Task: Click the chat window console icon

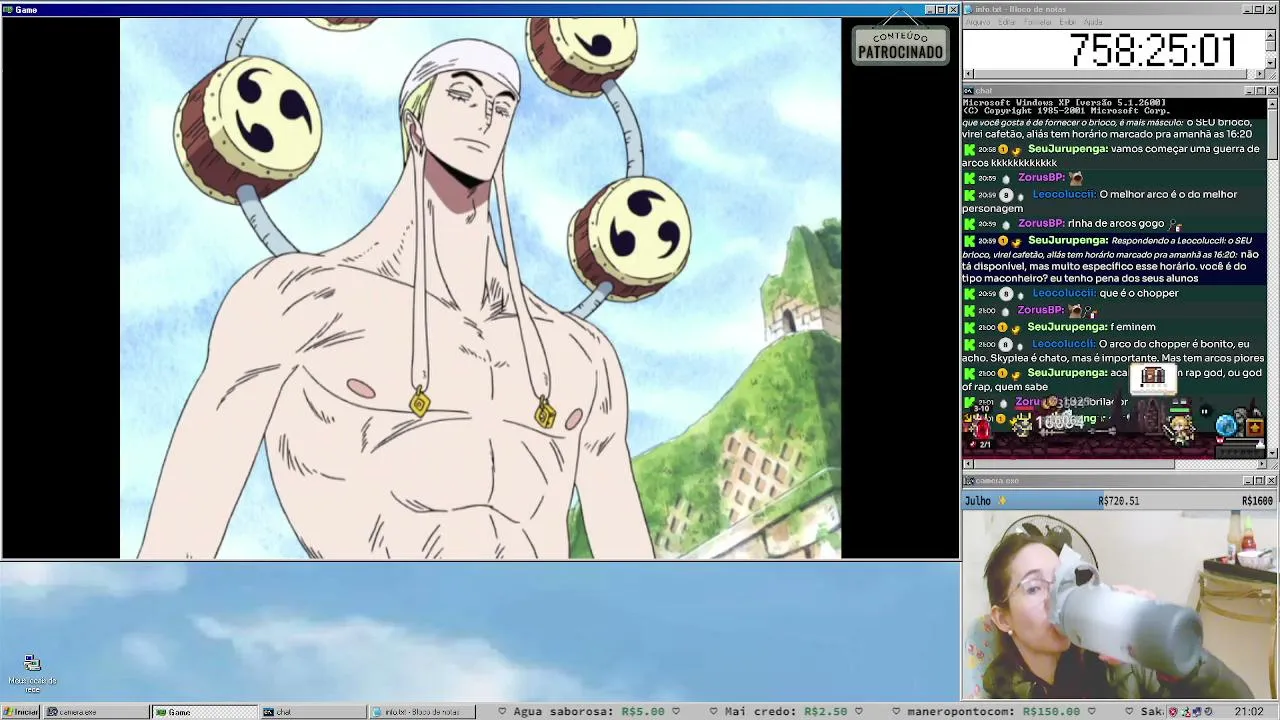Action: [969, 91]
